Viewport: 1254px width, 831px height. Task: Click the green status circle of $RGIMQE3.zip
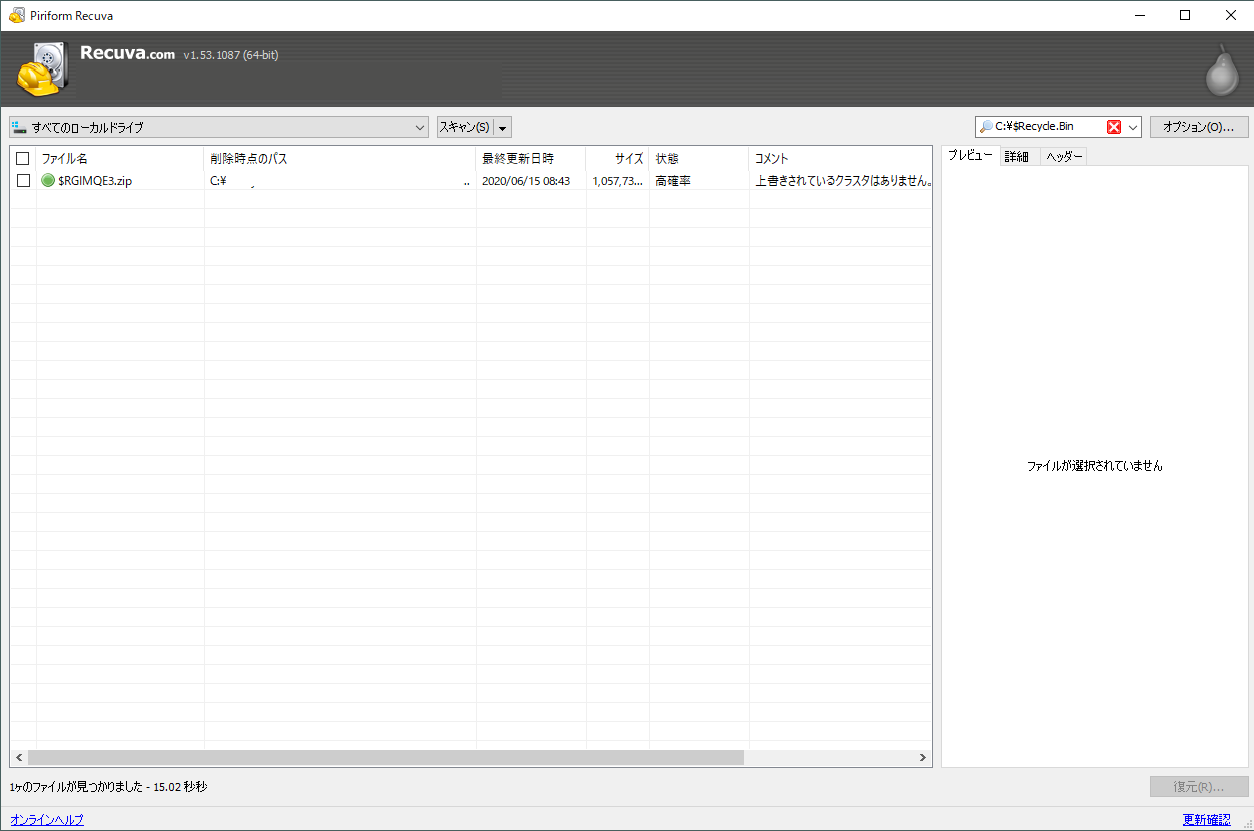coord(48,181)
